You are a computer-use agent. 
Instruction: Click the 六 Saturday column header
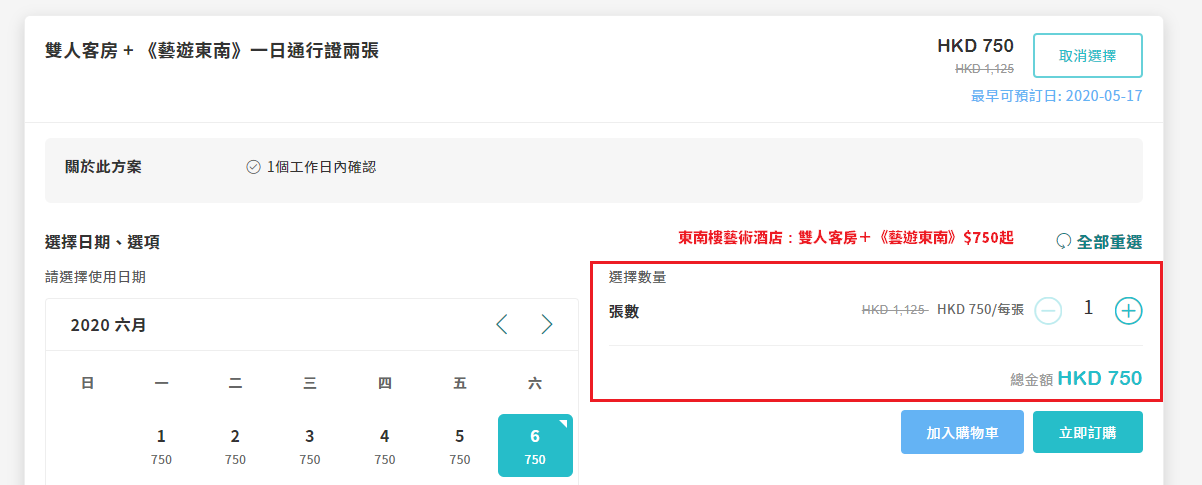pos(535,382)
